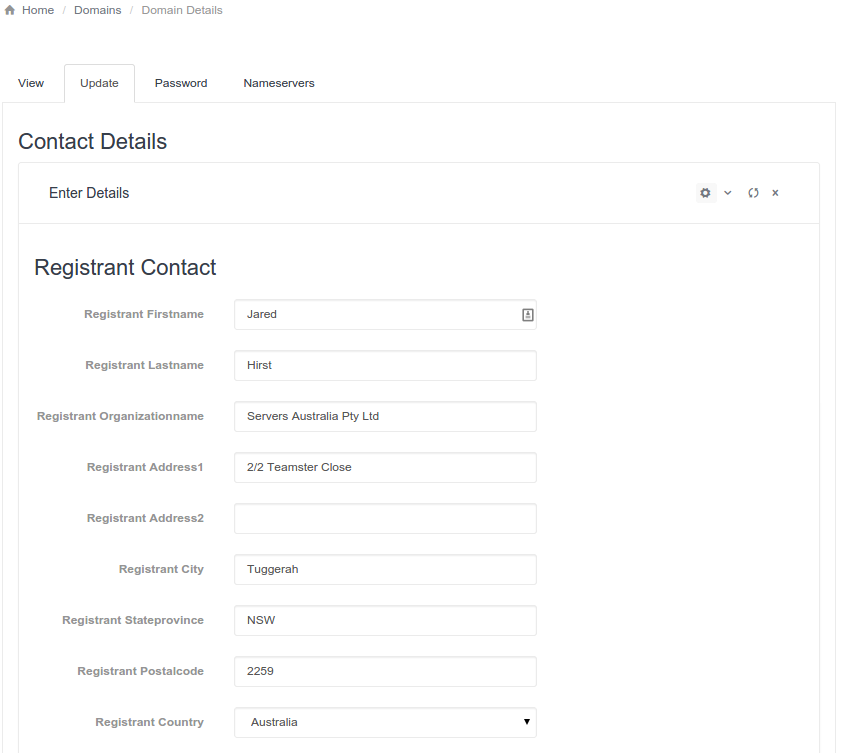Click the Registrant Organizationname input
This screenshot has width=844, height=753.
[385, 417]
